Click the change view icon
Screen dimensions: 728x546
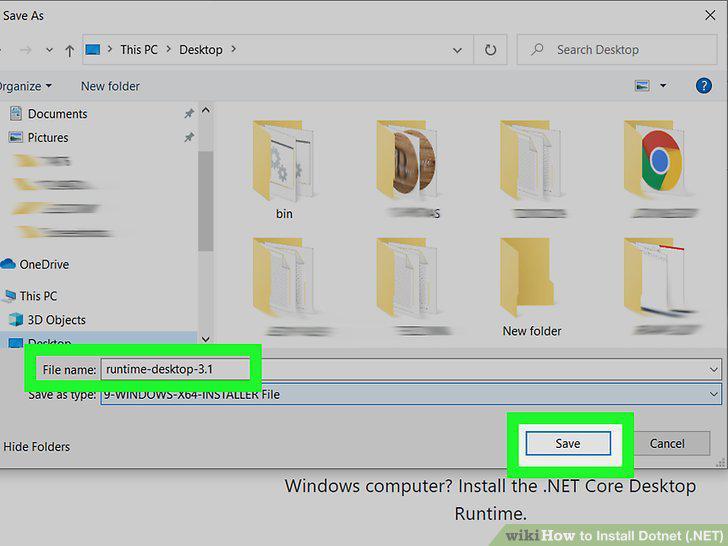(642, 86)
